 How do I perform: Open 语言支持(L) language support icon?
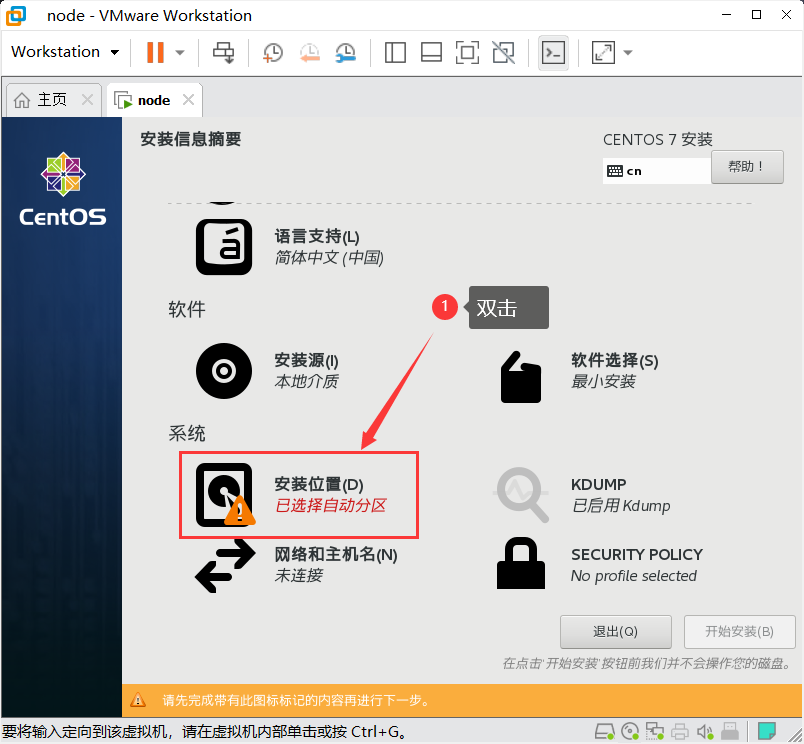point(224,247)
